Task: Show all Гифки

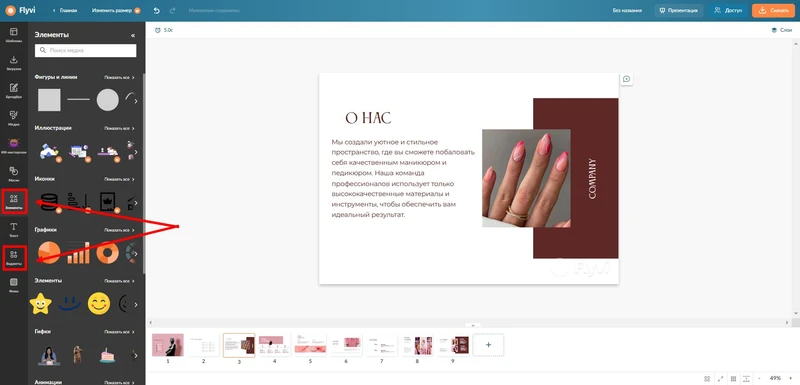Action: pos(119,332)
